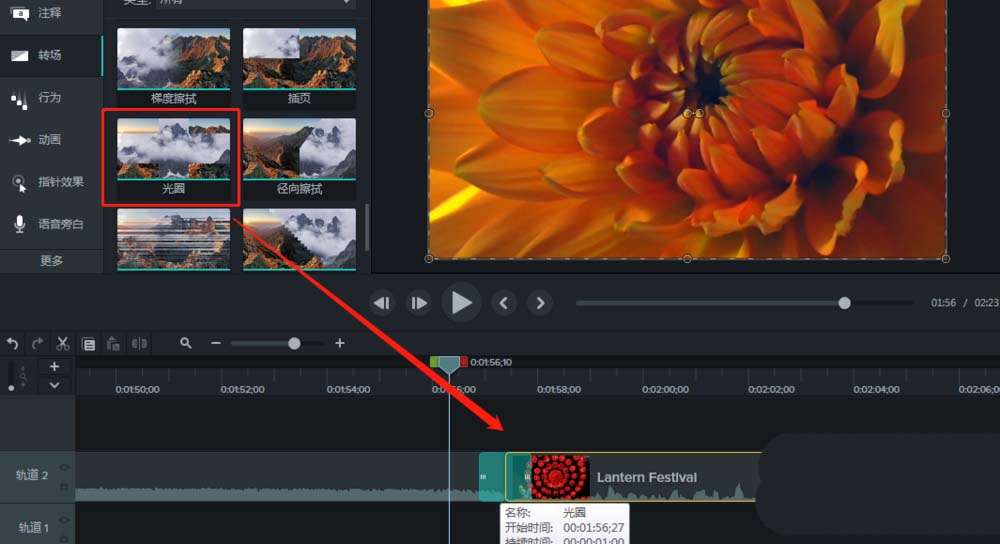1000x544 pixels.
Task: Click the green selection-start playhead handle
Action: (x=434, y=362)
